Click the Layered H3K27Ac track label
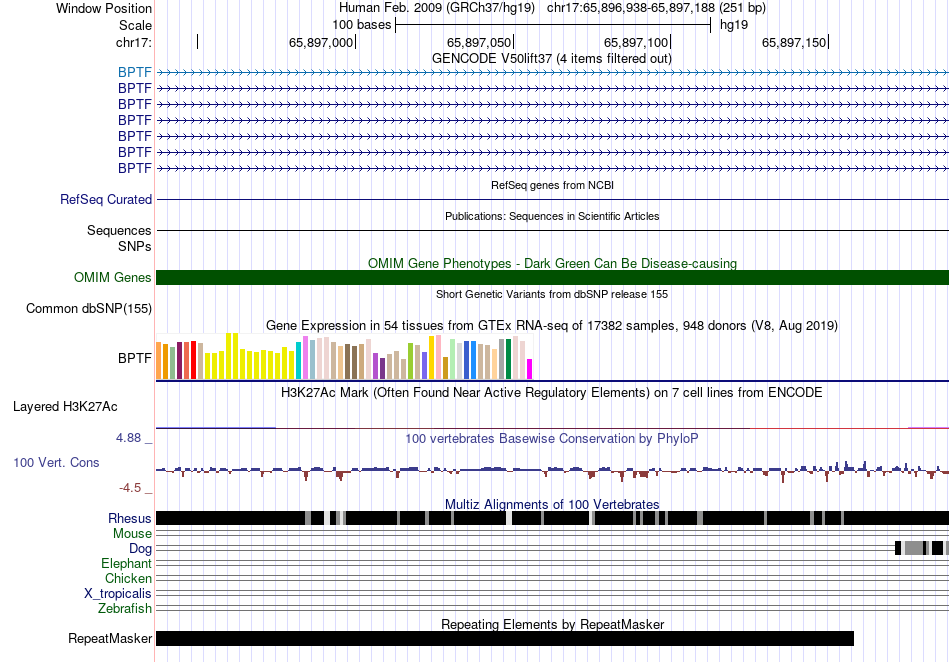Screen dimensions: 950x662 coord(65,406)
